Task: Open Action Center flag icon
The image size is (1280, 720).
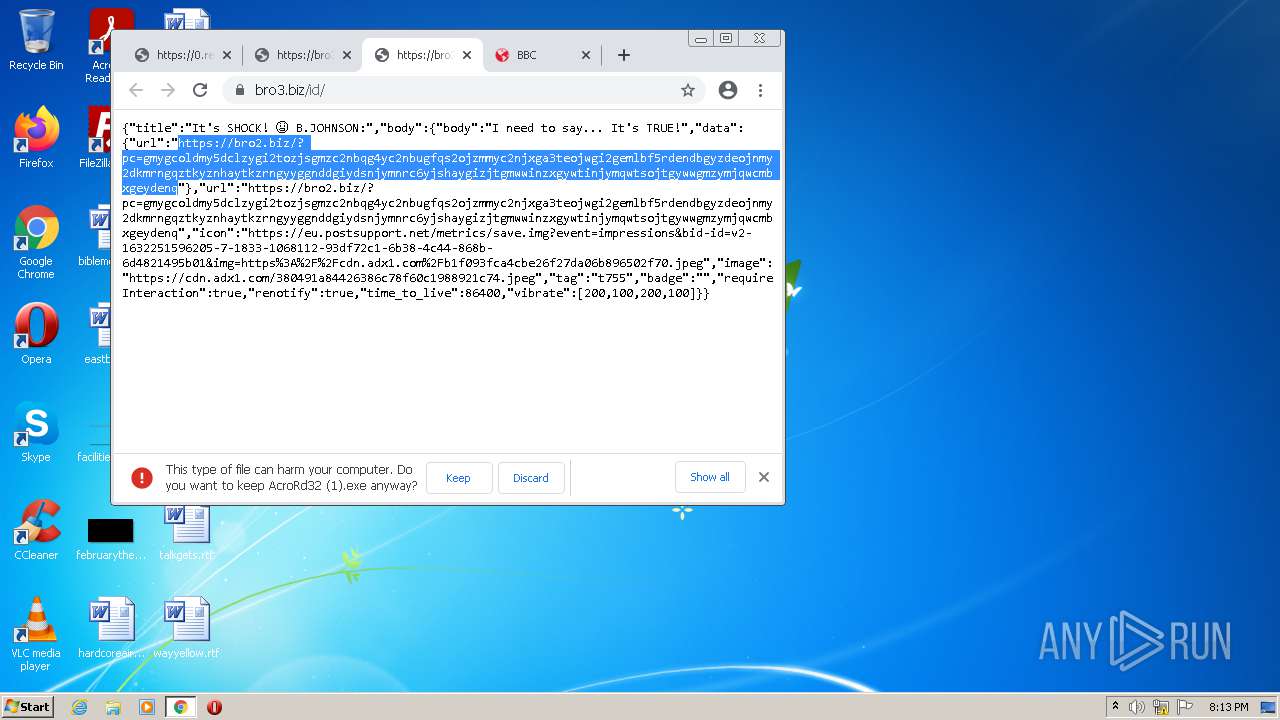Action: tap(1183, 707)
